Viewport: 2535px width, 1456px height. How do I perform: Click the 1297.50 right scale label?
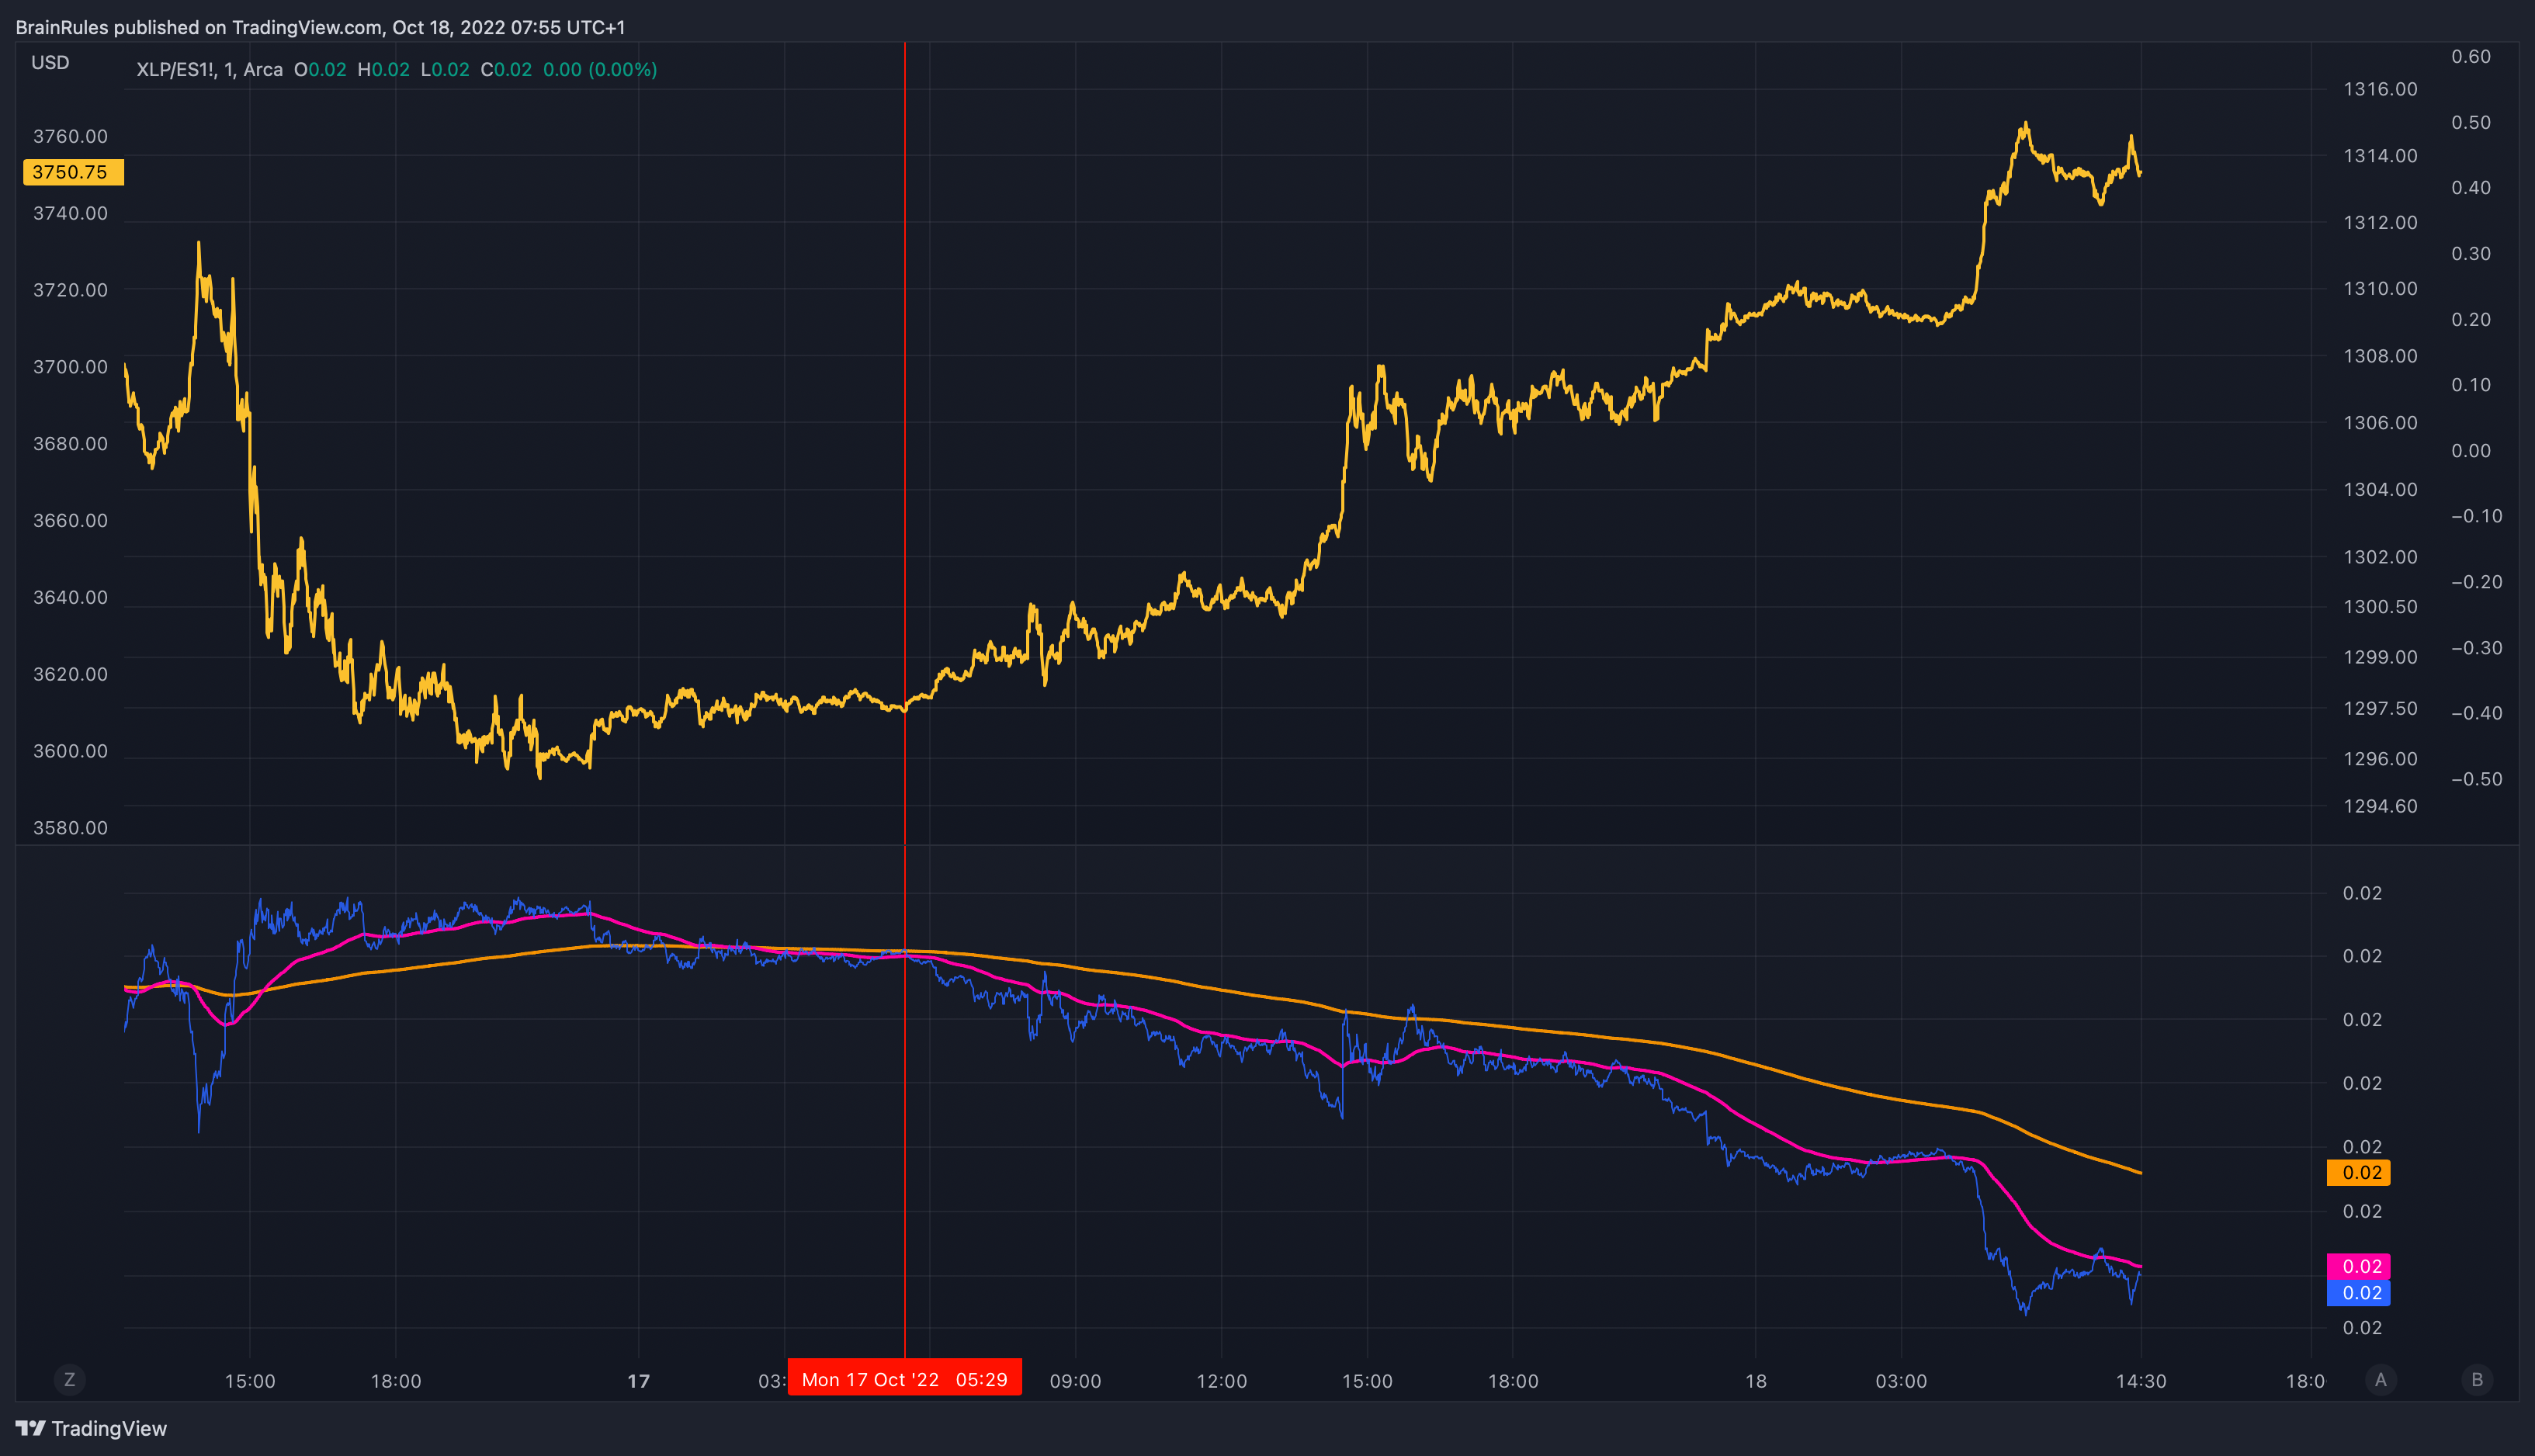pos(2380,708)
